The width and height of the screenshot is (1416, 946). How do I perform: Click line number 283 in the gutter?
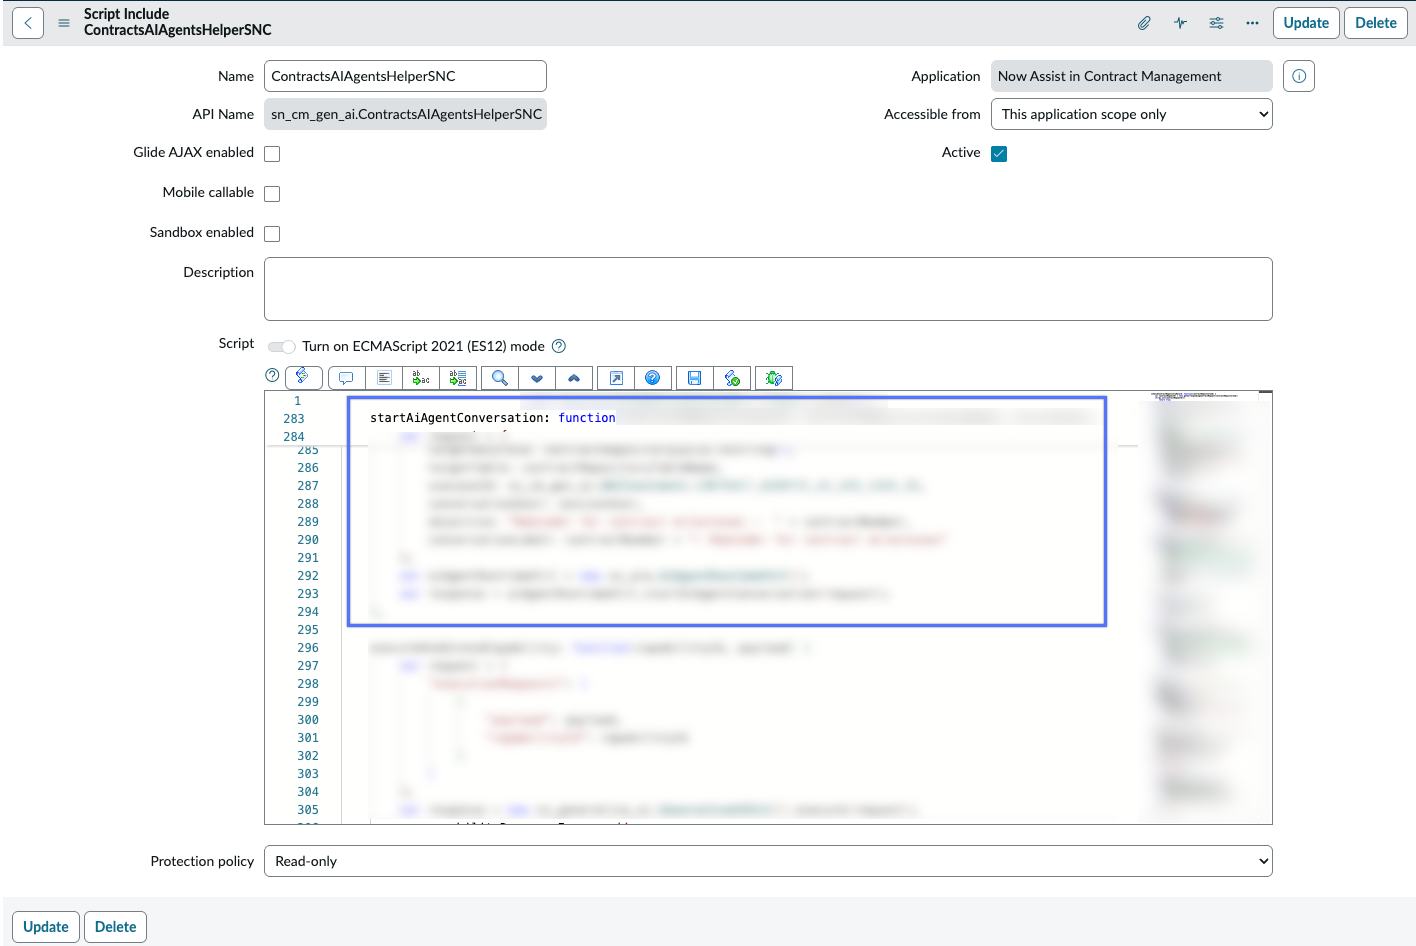[294, 419]
